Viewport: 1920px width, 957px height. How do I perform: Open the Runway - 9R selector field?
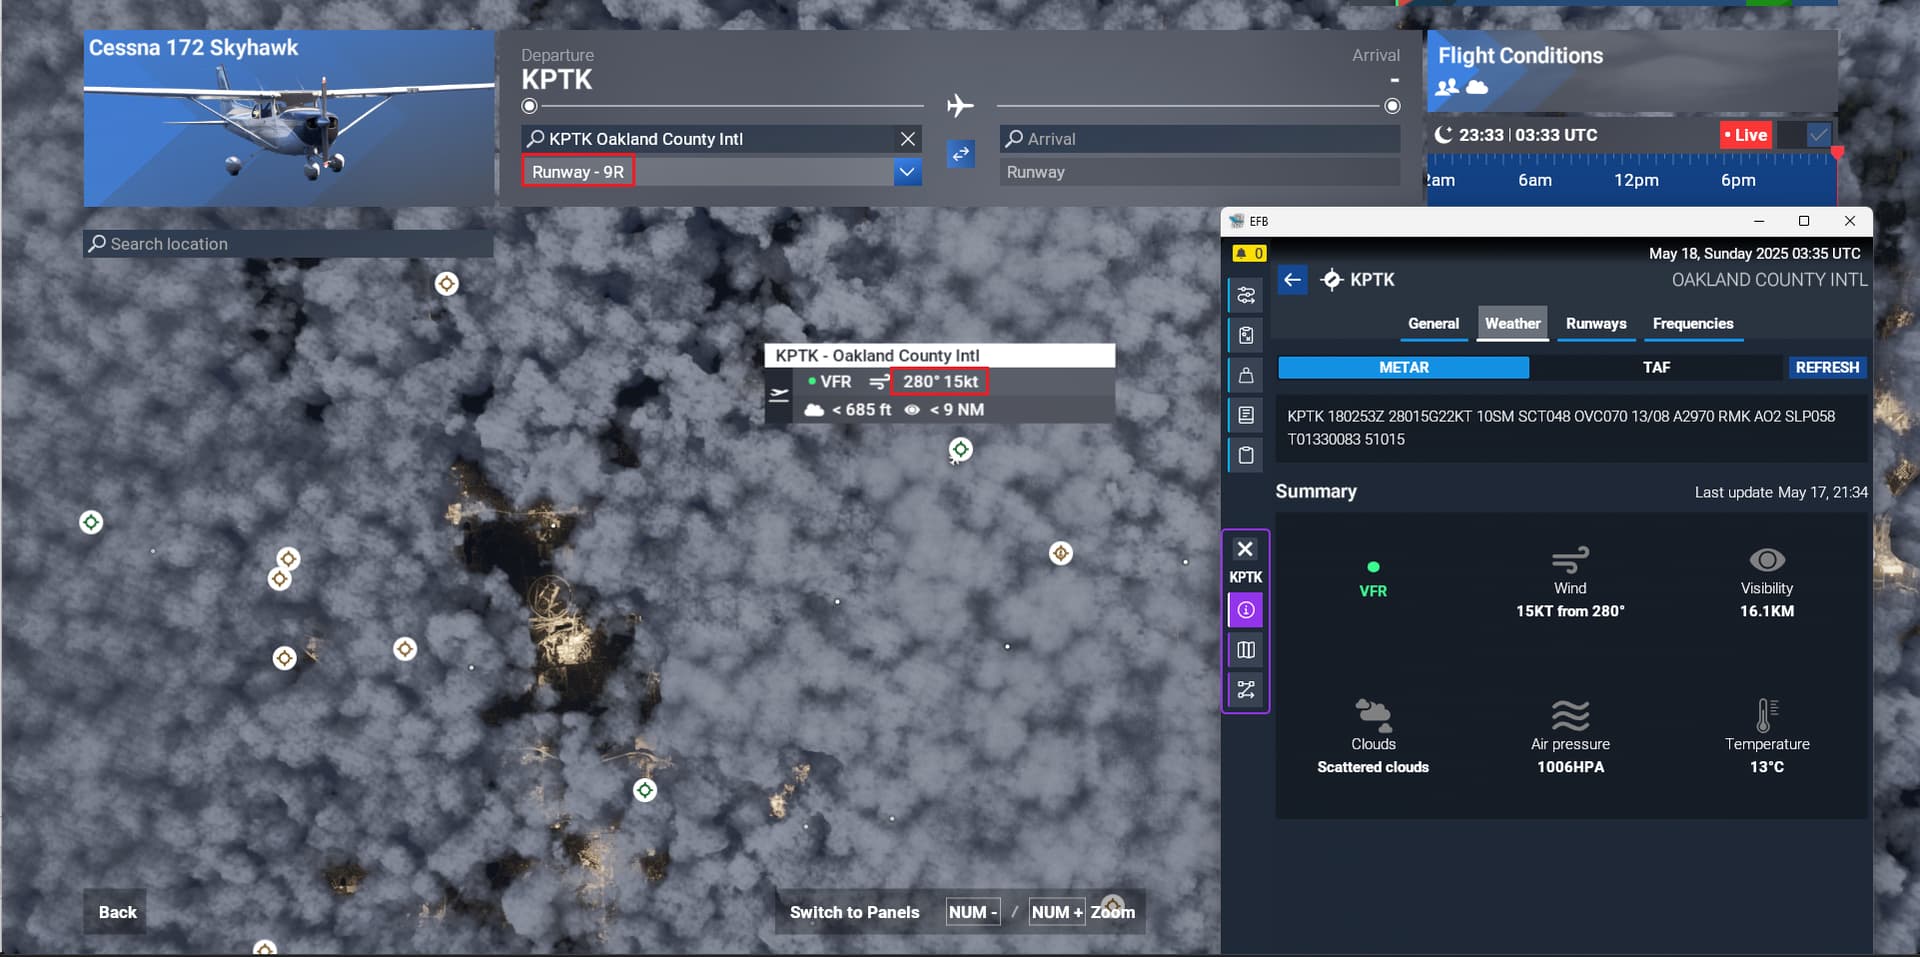721,172
